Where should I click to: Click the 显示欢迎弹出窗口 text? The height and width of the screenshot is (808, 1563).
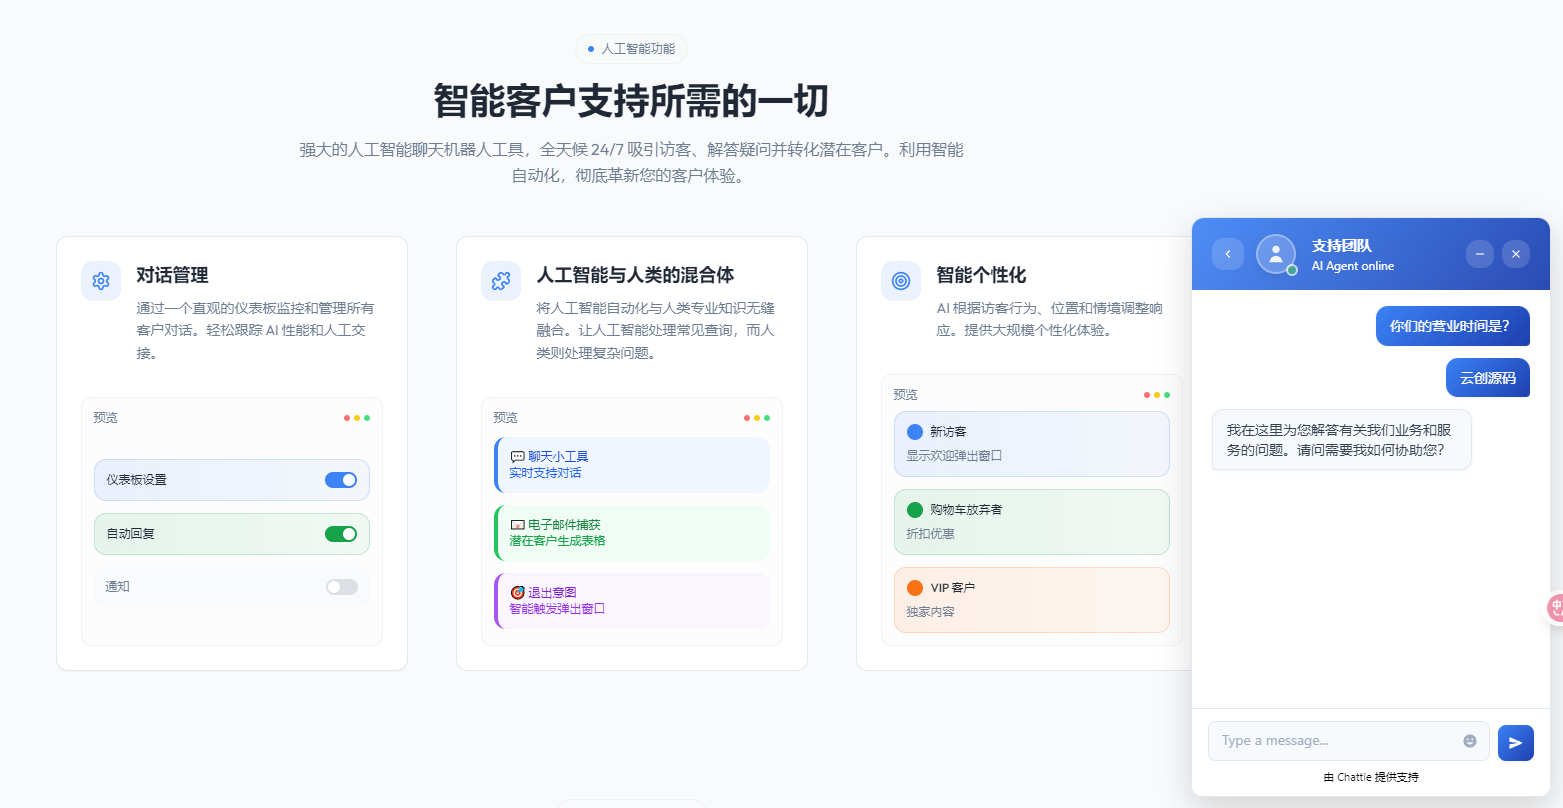pyautogui.click(x=954, y=456)
